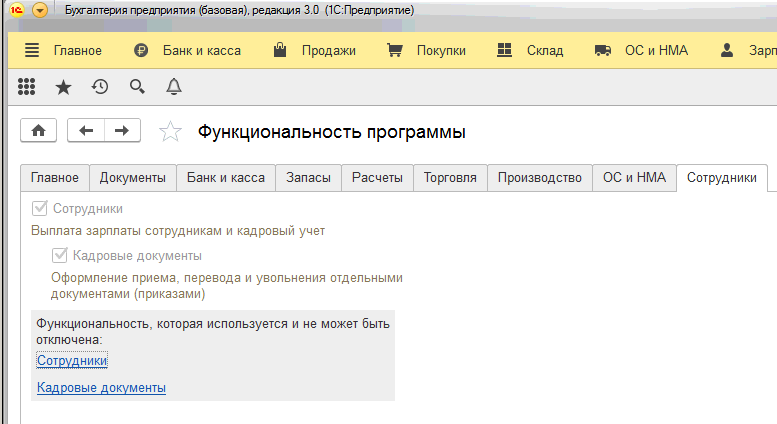Toggle the Кадровые документы checkbox
This screenshot has height=424, width=777.
point(59,256)
